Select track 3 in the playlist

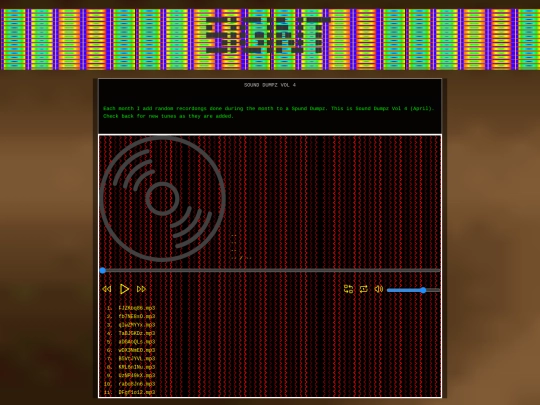pos(137,325)
